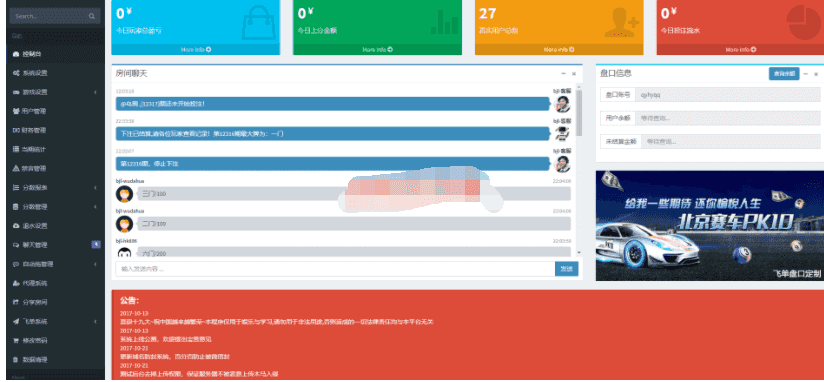This screenshot has width=824, height=382.
Task: Click the search magnifier icon in sidebar
Action: pos(91,16)
